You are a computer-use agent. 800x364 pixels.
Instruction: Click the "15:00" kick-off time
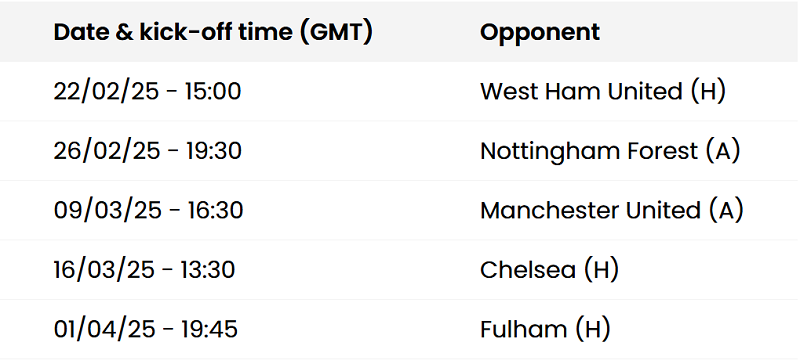[x=213, y=92]
